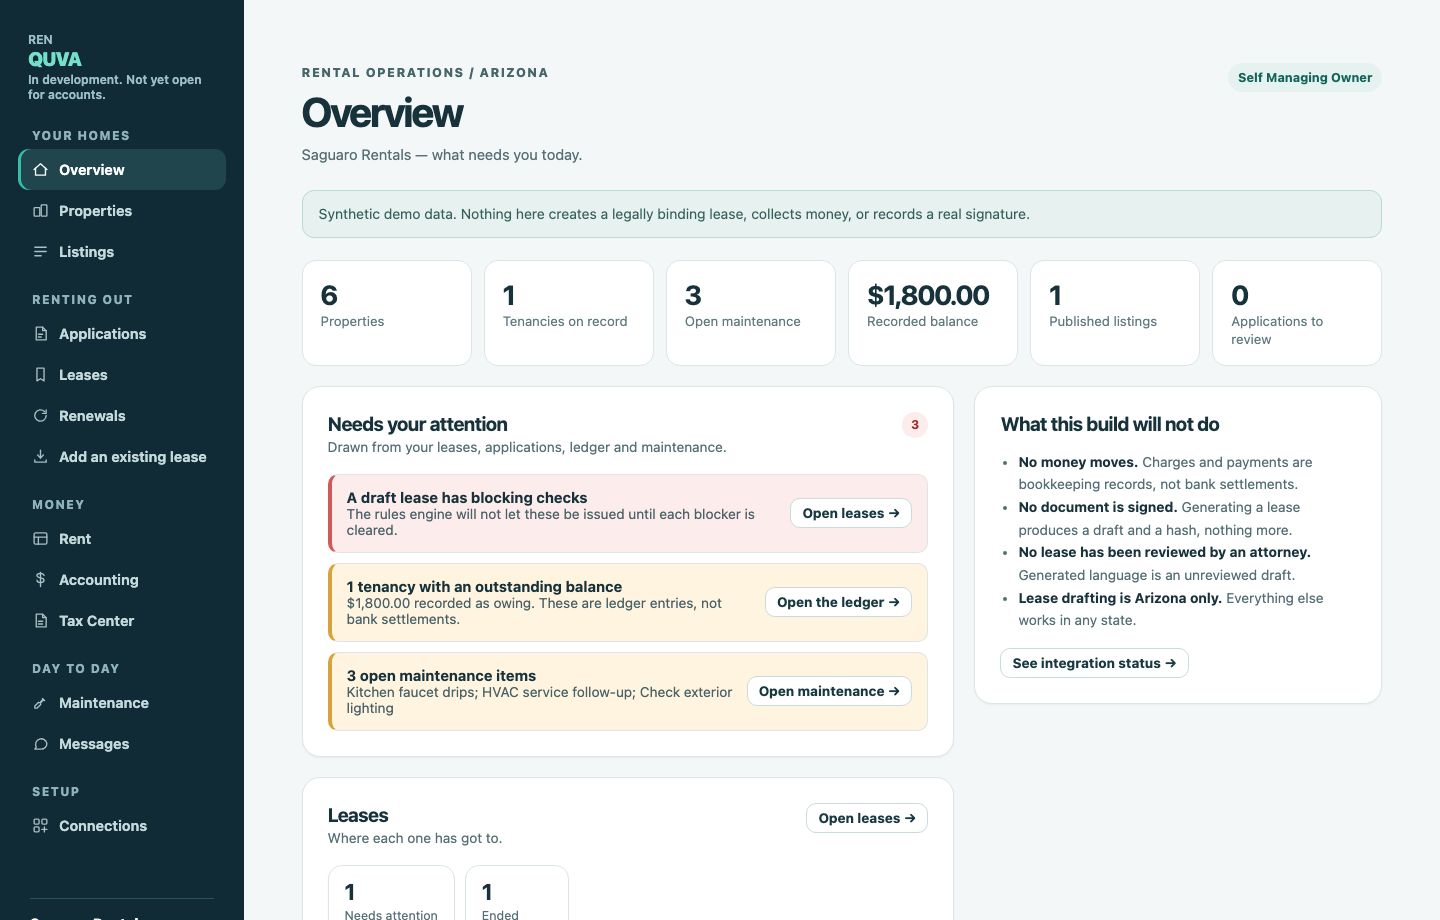Click 'A draft lease has blocking checks' title
The height and width of the screenshot is (920, 1440).
(x=467, y=497)
